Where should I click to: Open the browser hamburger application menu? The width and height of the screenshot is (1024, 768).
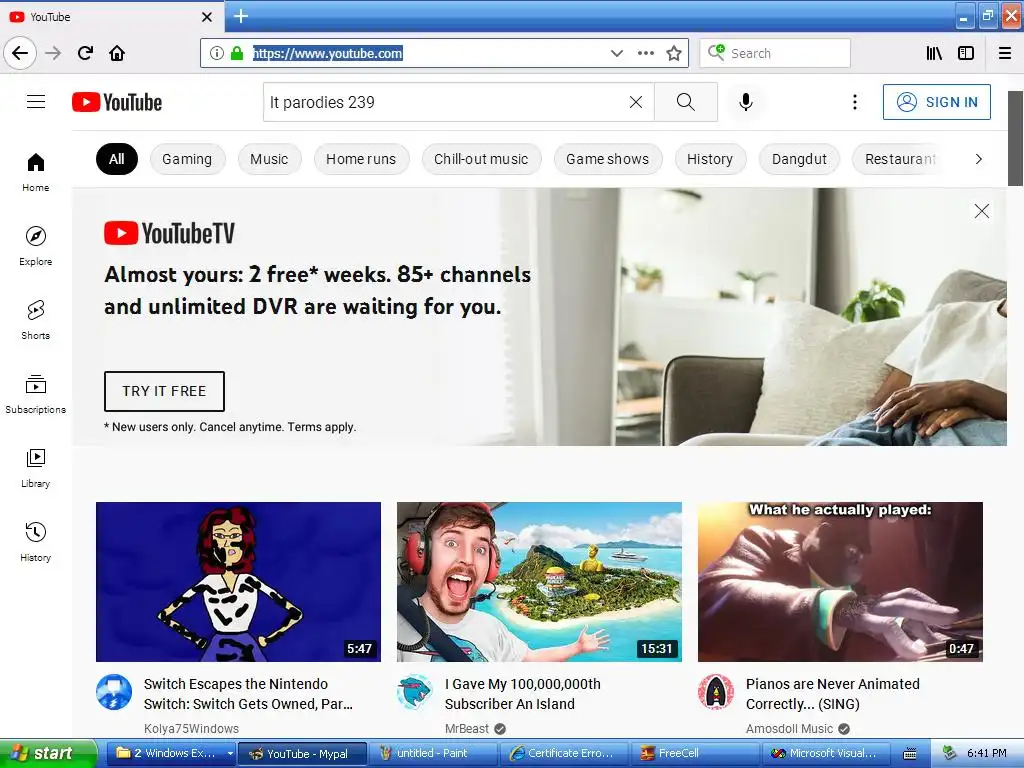coord(1005,53)
